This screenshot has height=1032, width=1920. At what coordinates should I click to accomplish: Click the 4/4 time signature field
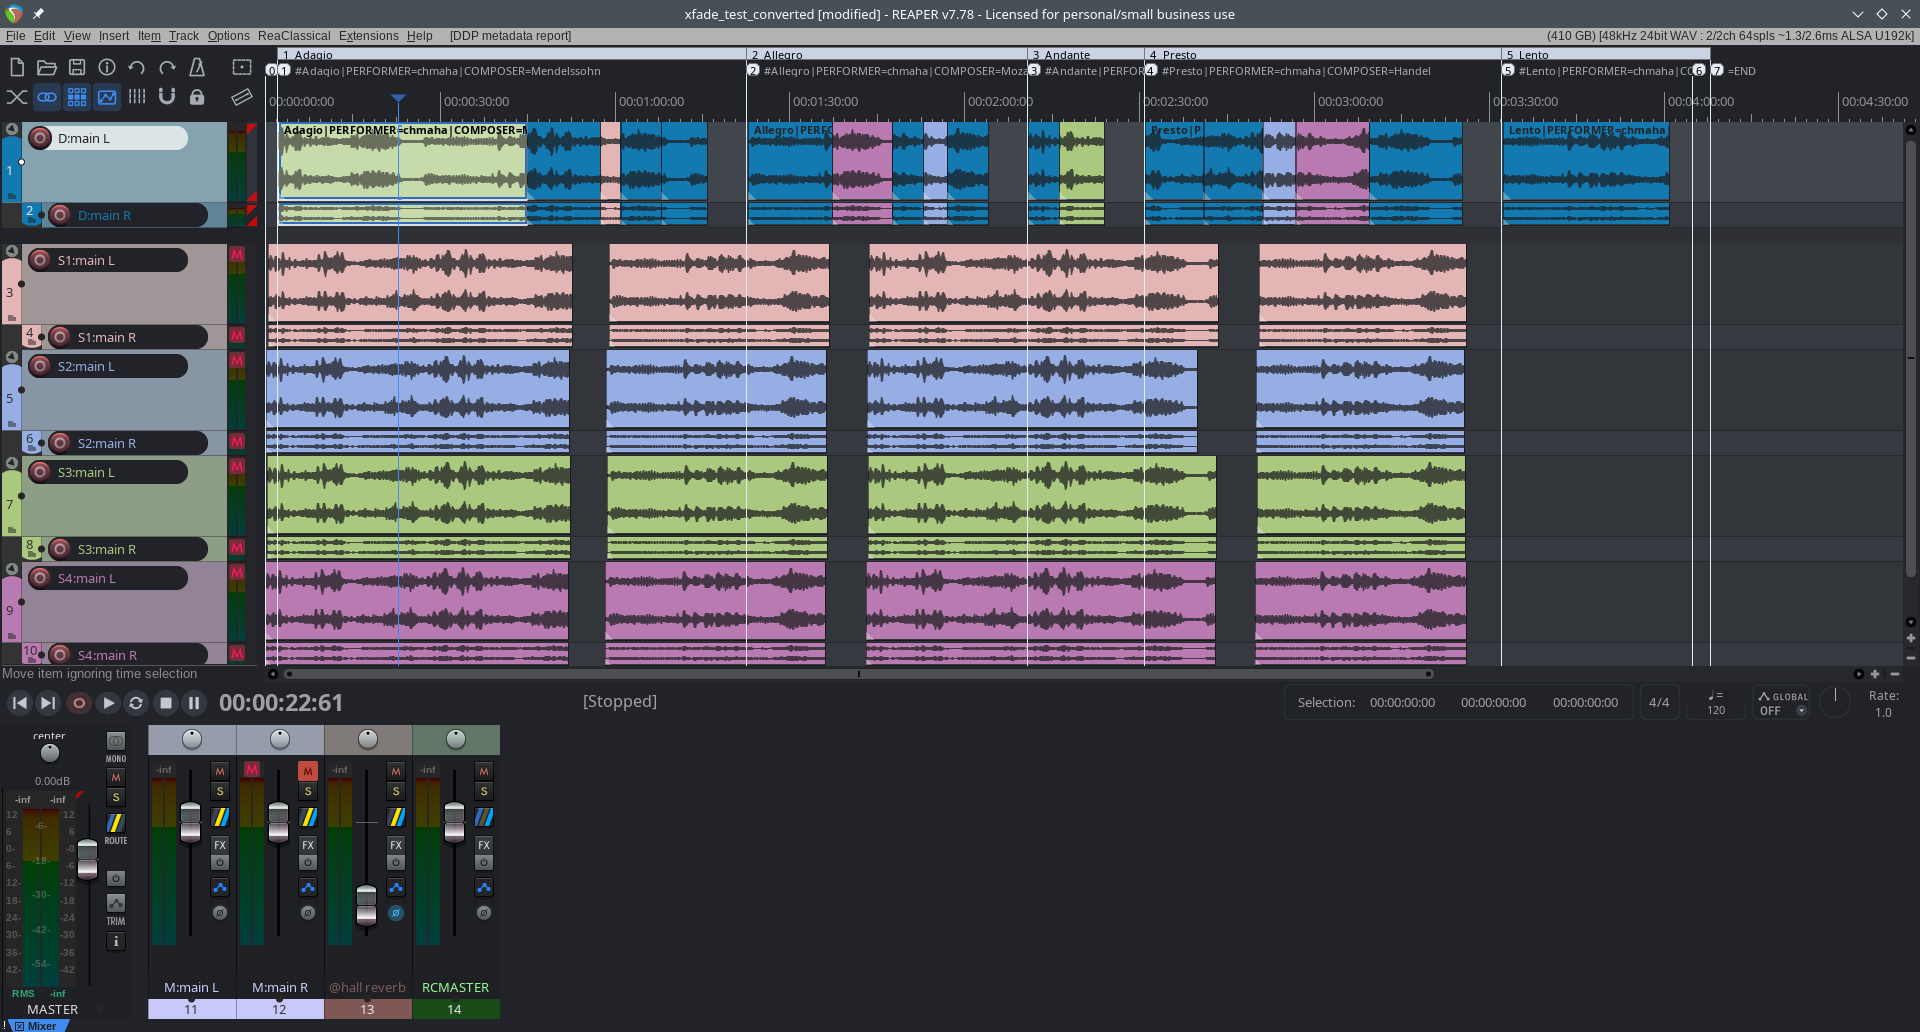click(1659, 703)
